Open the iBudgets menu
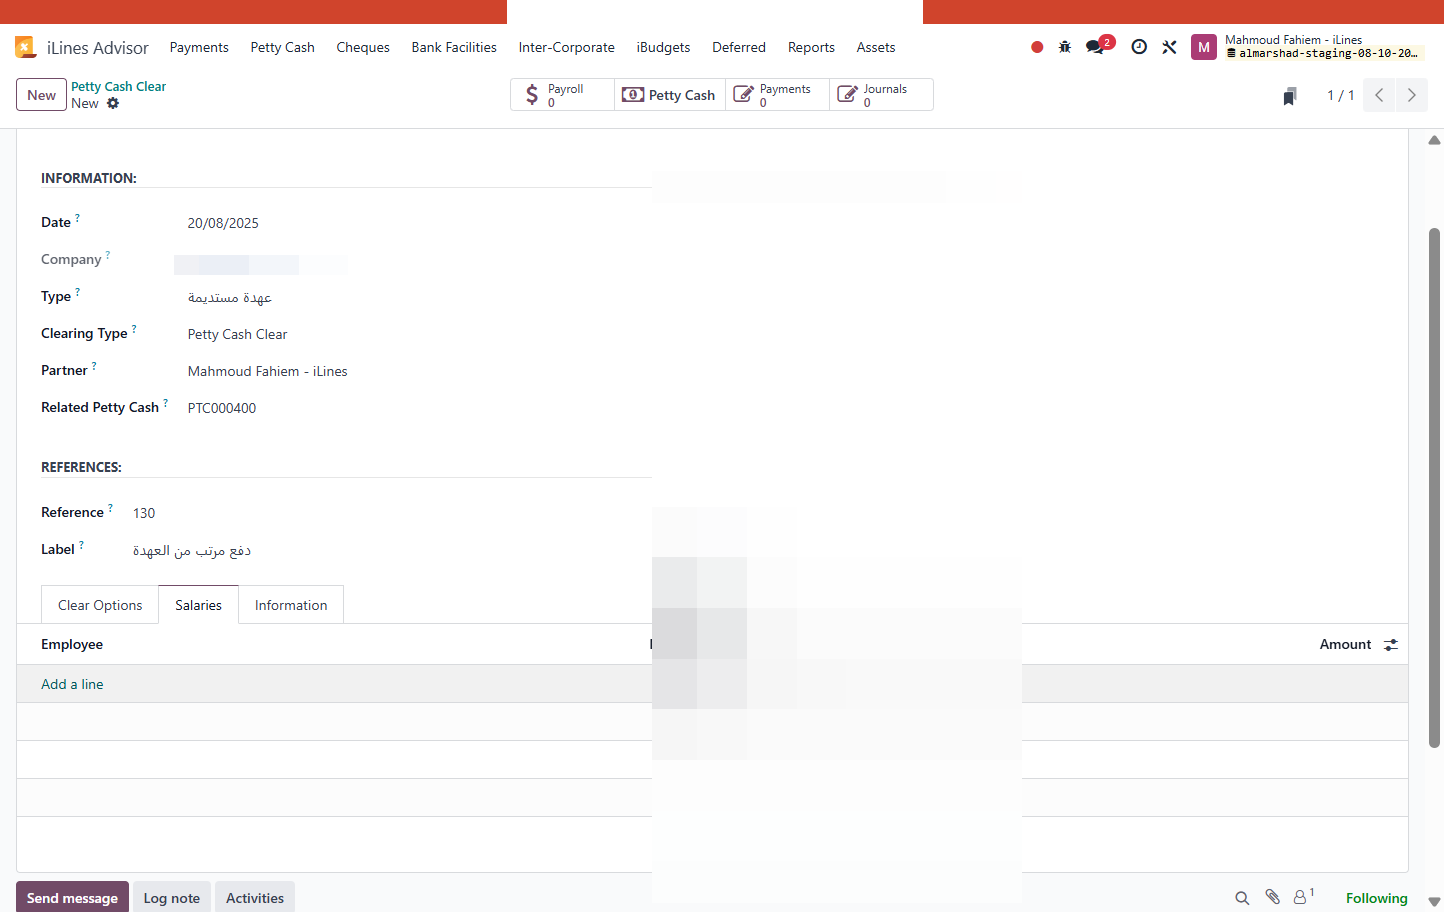The width and height of the screenshot is (1444, 912). pos(663,47)
